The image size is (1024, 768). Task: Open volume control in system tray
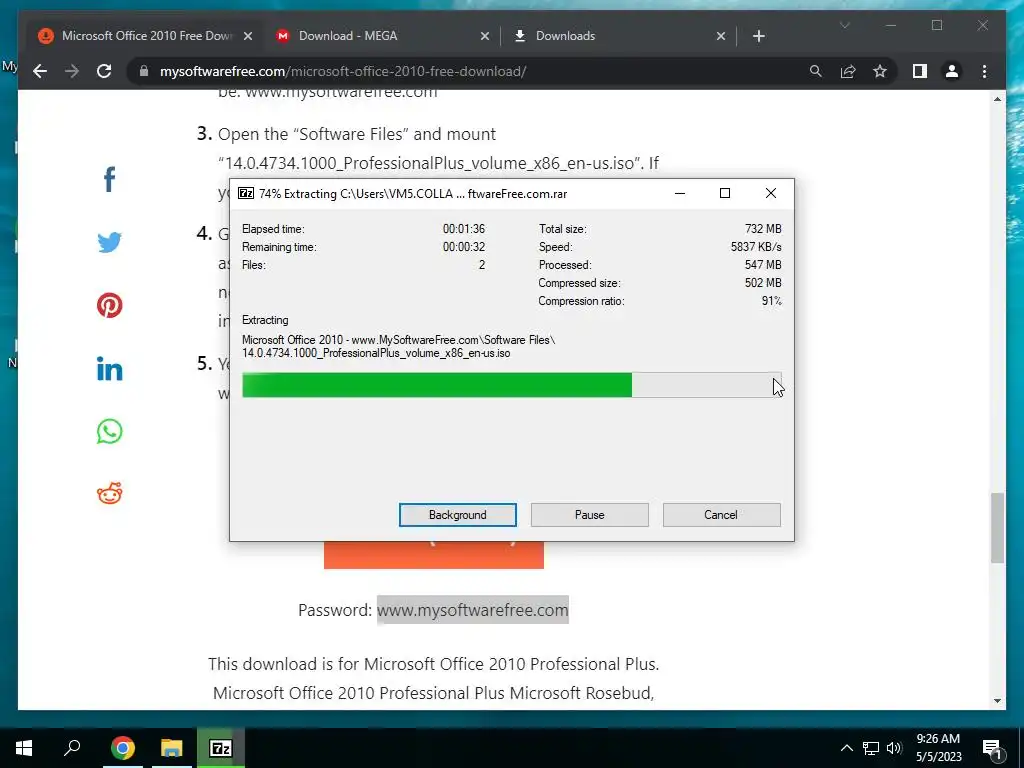[894, 748]
